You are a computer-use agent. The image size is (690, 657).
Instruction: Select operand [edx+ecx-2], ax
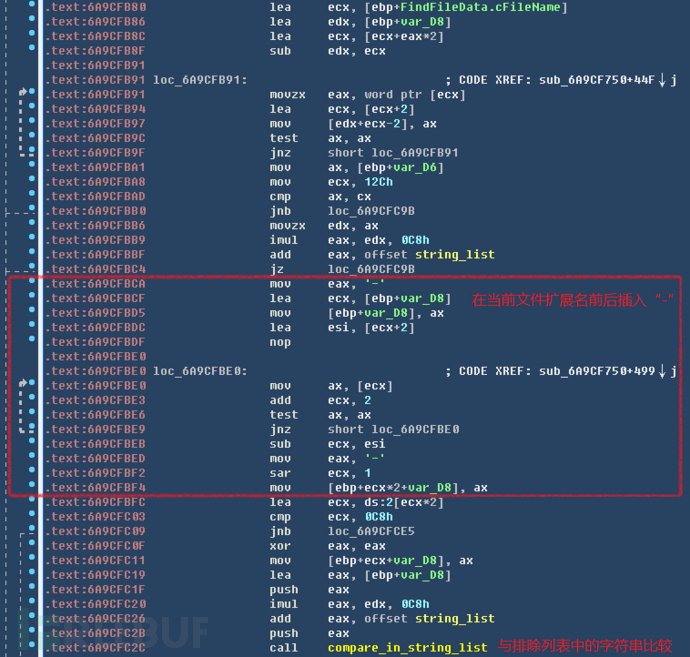tap(382, 124)
